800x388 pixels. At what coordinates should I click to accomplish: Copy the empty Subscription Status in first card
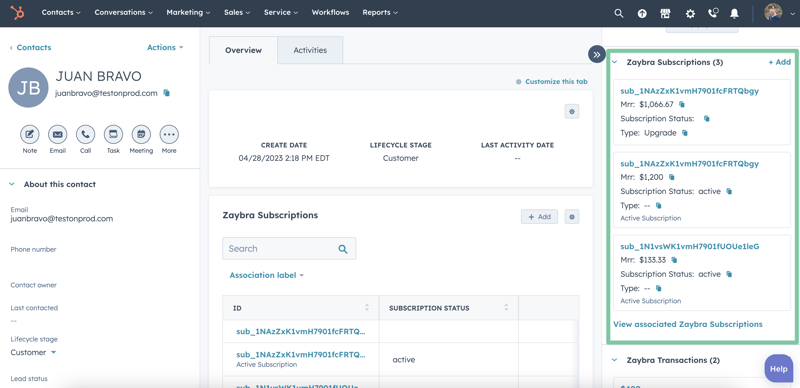click(707, 118)
